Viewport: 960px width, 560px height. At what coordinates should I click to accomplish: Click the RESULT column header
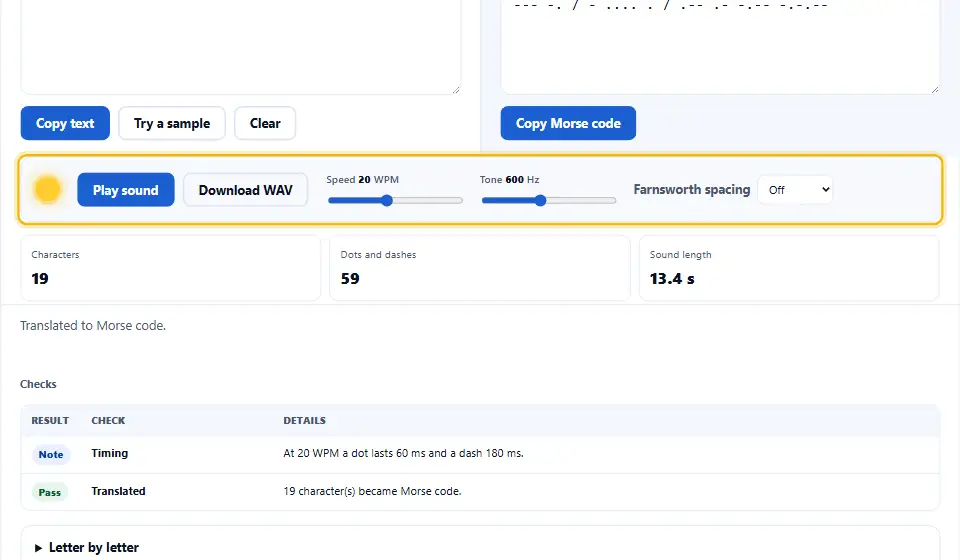coord(50,420)
